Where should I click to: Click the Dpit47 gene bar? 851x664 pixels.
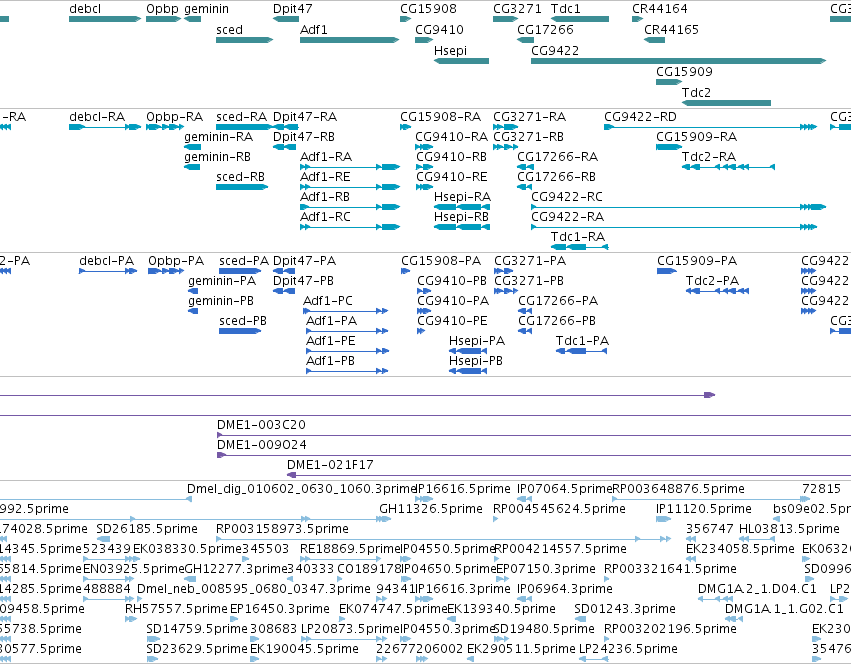tap(285, 19)
